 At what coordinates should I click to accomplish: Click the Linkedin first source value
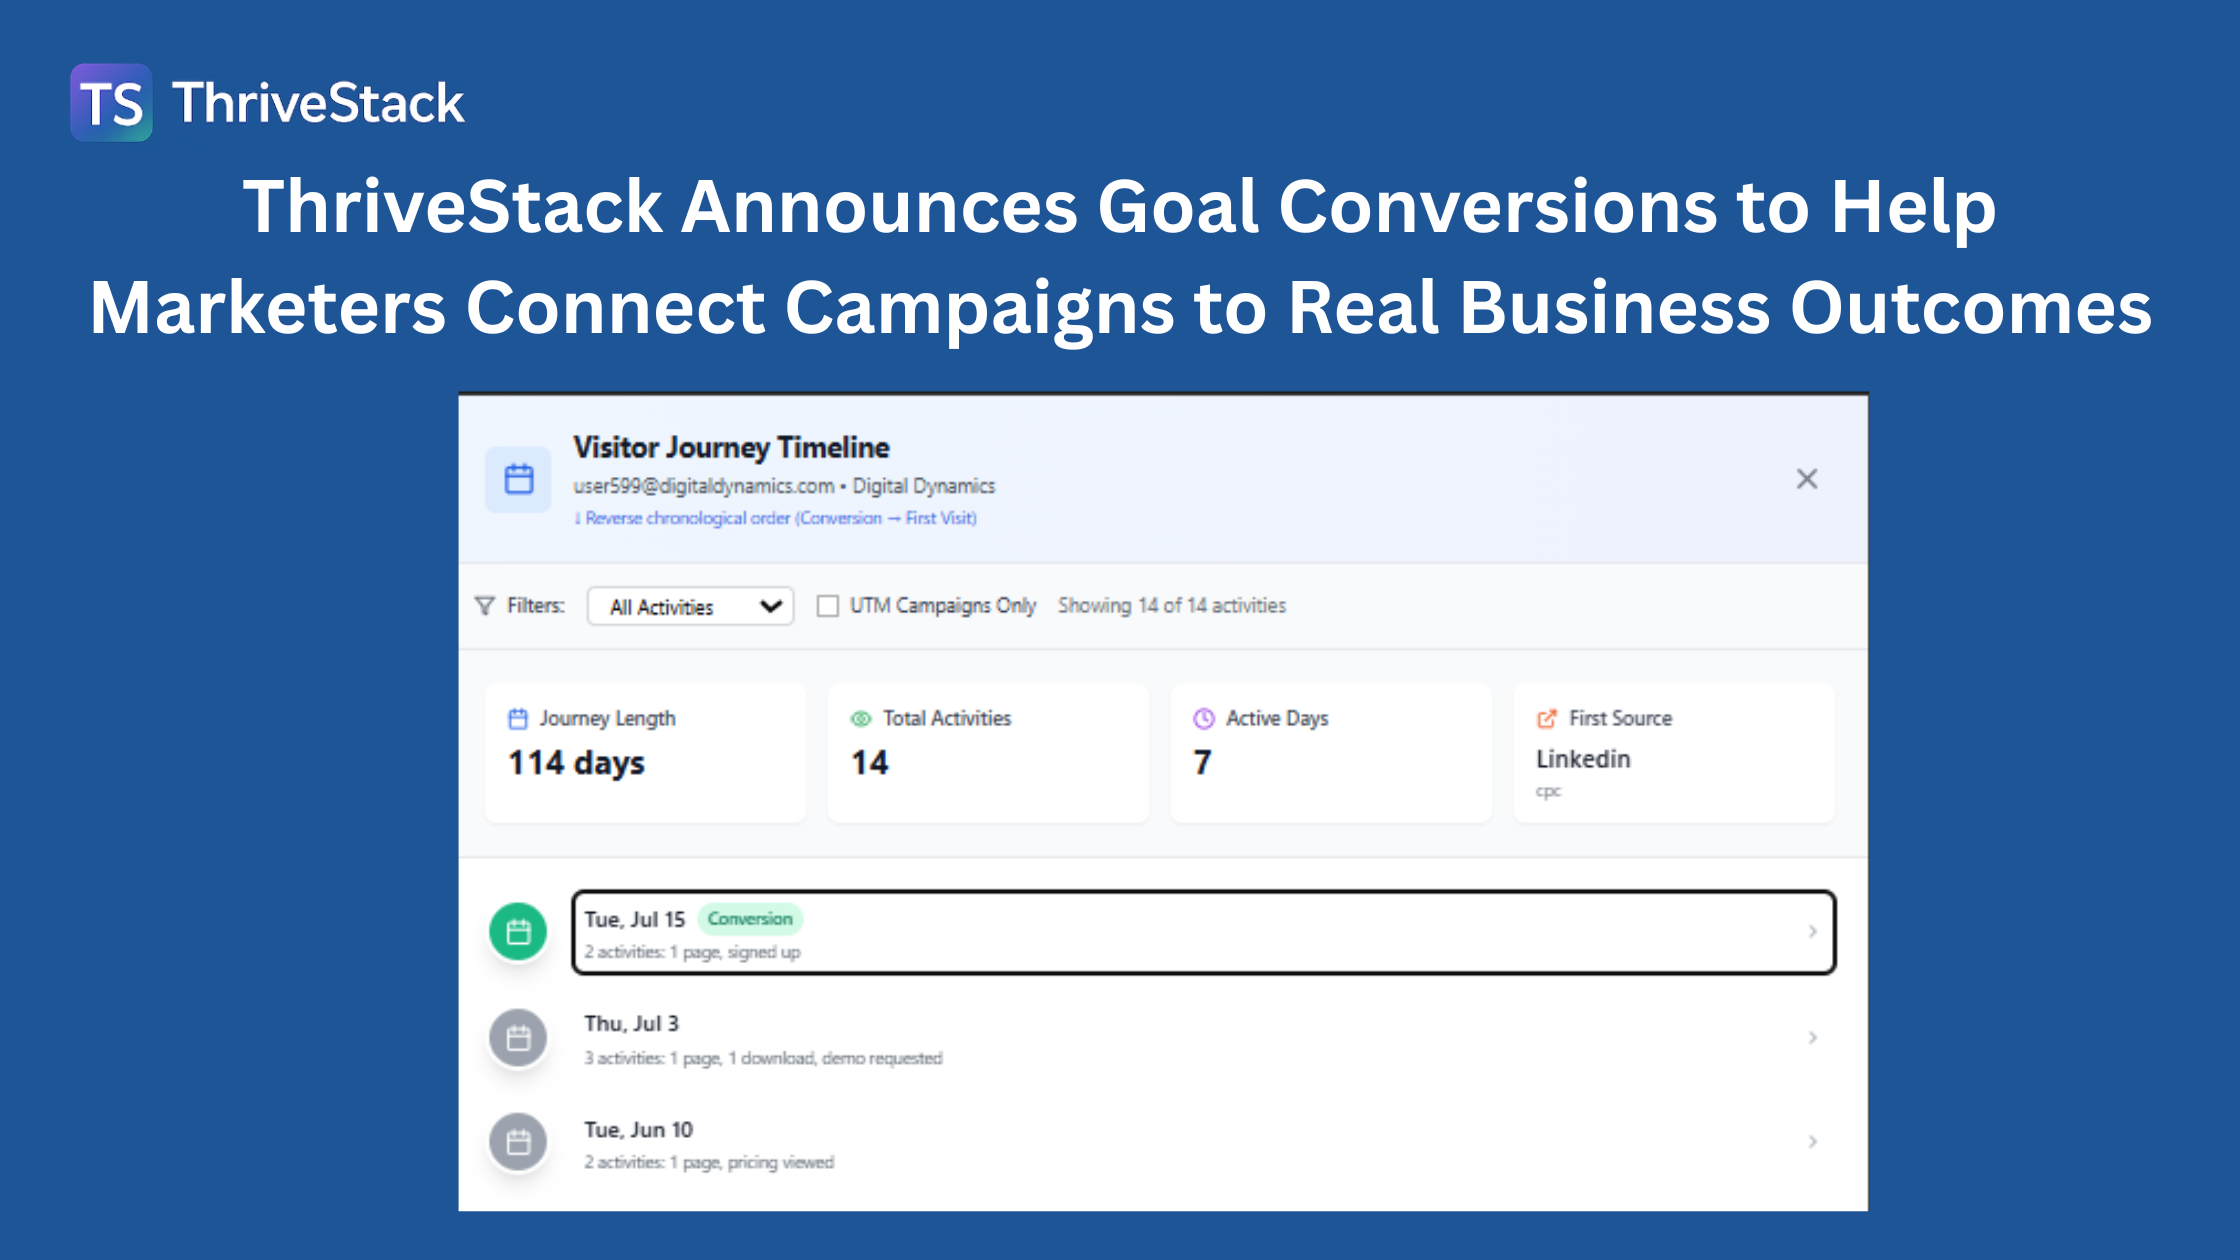tap(1583, 759)
